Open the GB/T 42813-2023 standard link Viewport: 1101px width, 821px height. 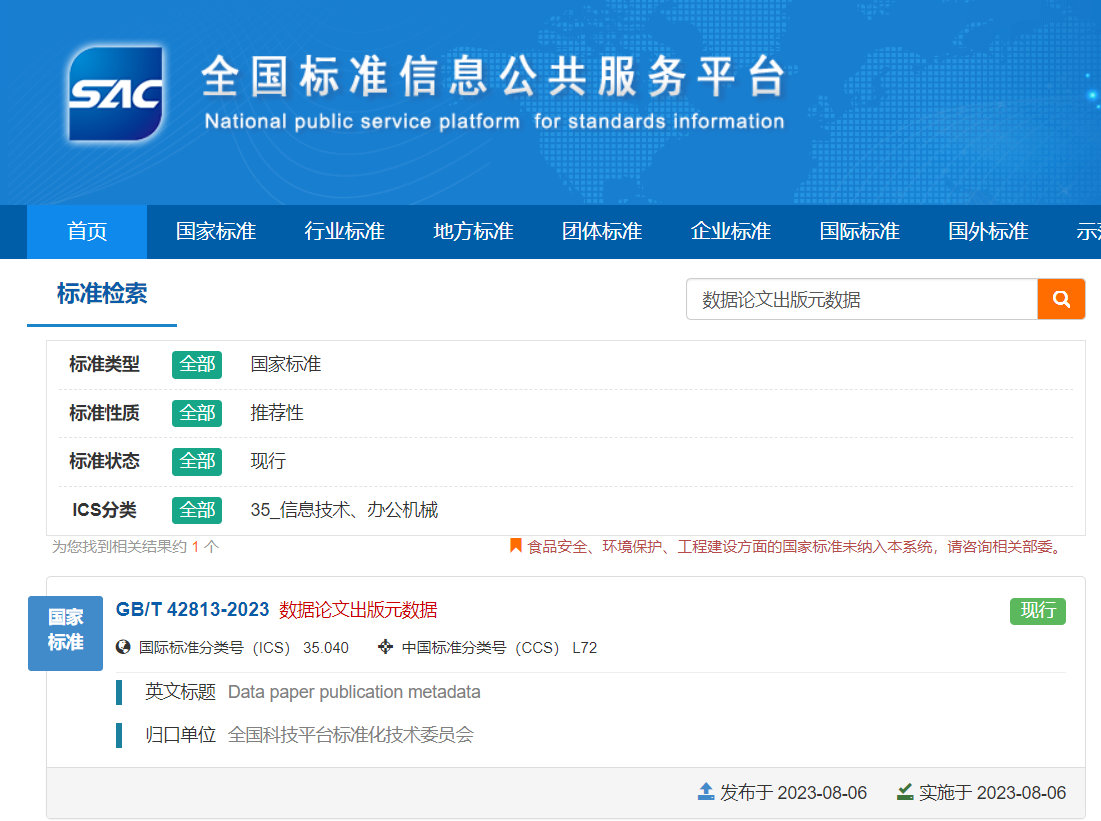pyautogui.click(x=193, y=610)
